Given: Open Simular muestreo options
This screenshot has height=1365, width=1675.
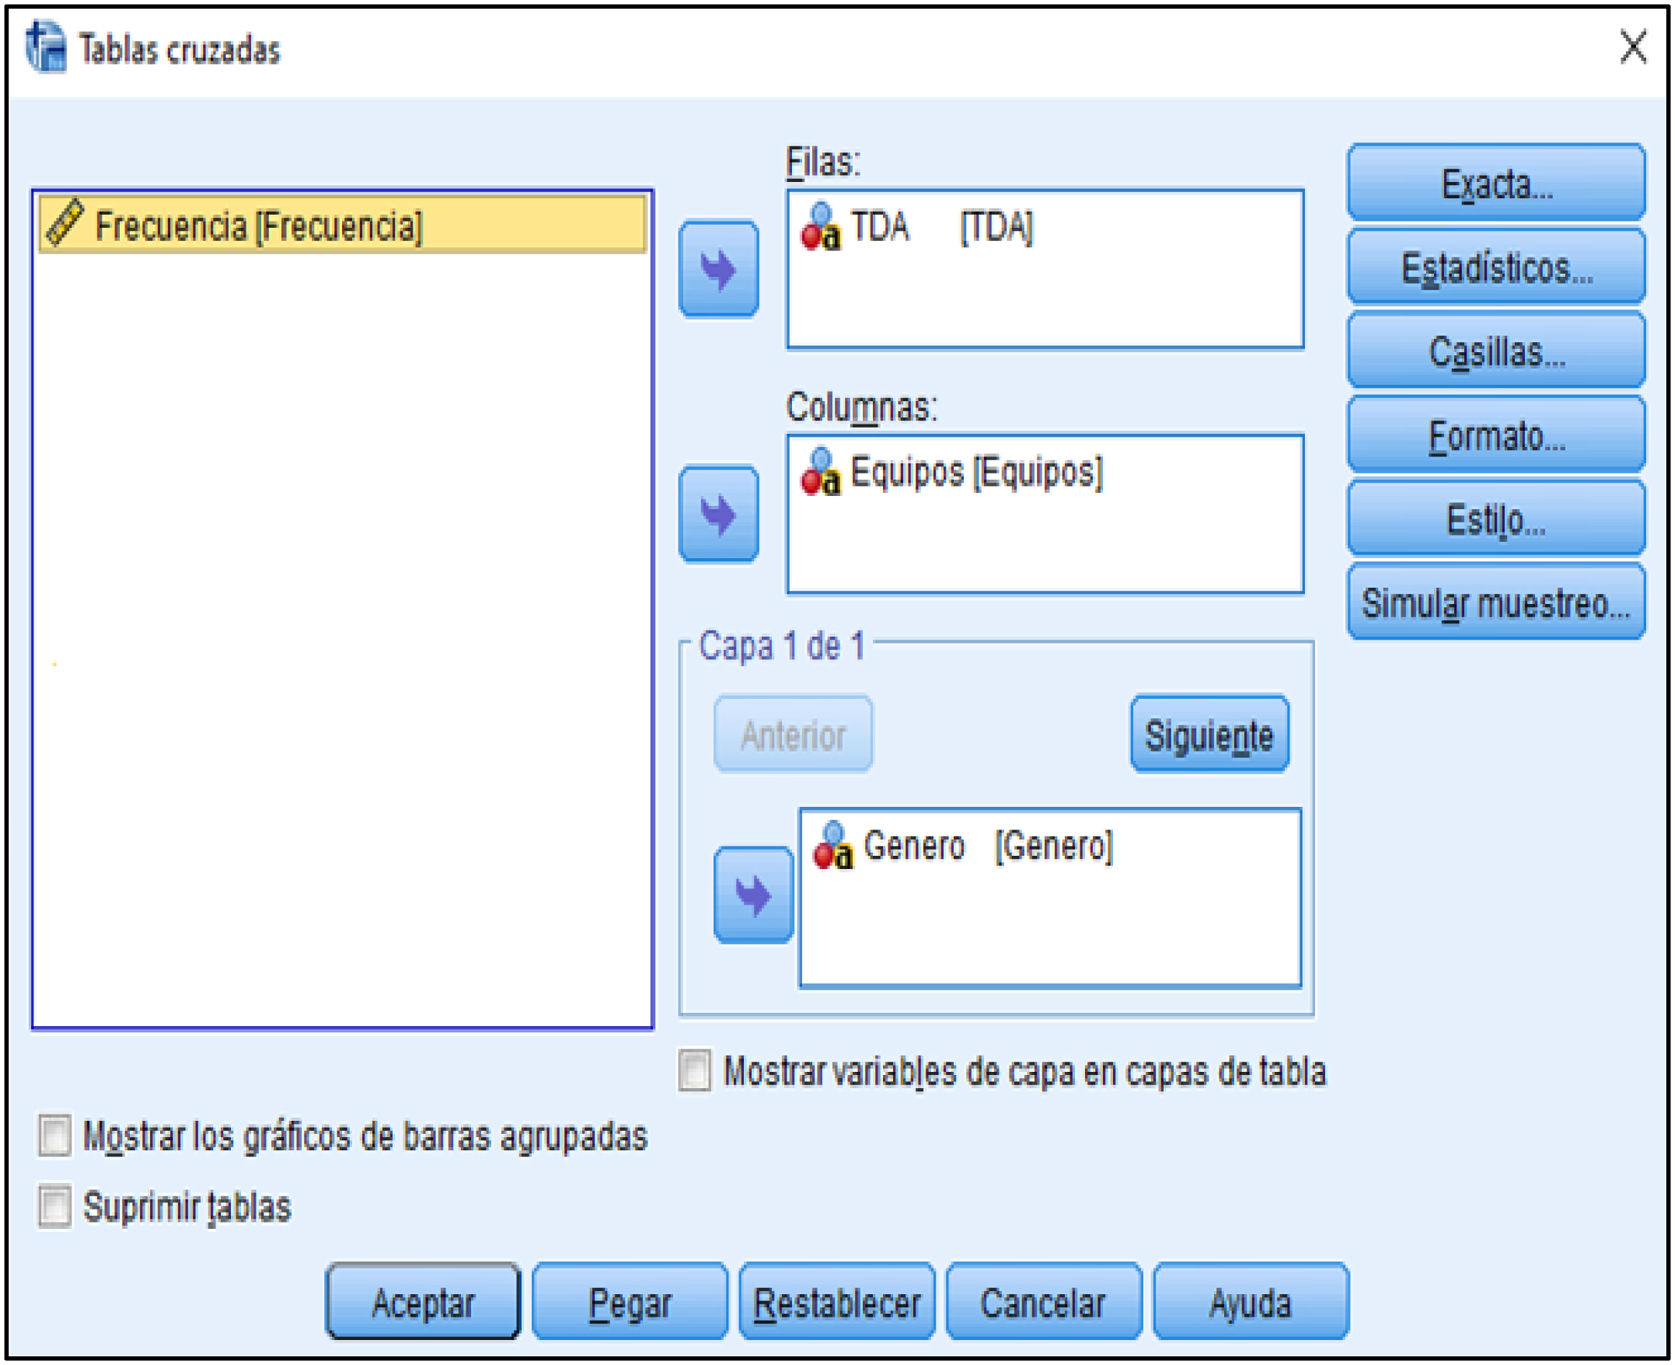Looking at the screenshot, I should [x=1496, y=603].
